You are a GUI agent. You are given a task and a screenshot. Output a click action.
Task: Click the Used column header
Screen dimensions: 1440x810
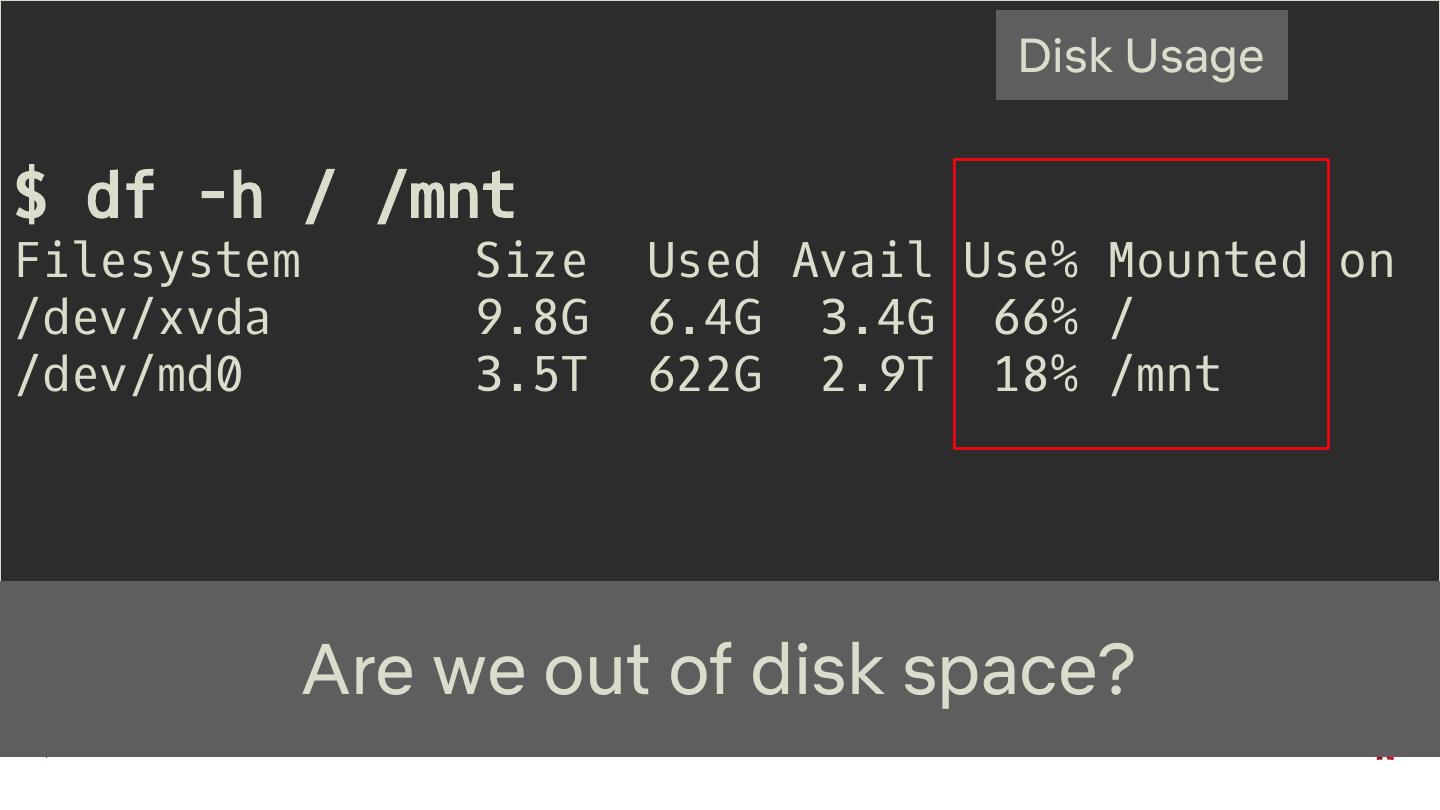point(704,262)
